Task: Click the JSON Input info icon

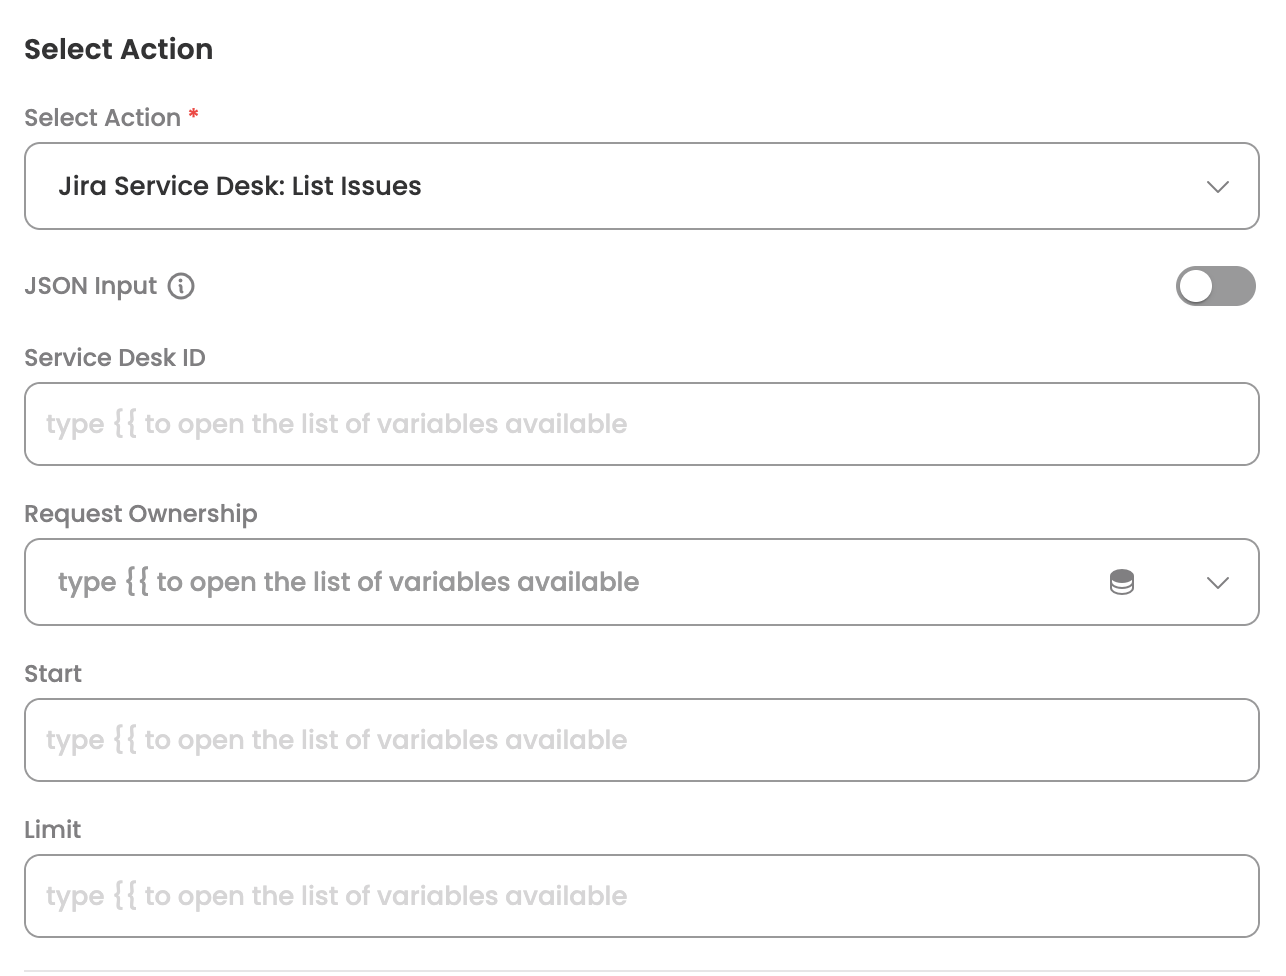Action: pyautogui.click(x=181, y=286)
